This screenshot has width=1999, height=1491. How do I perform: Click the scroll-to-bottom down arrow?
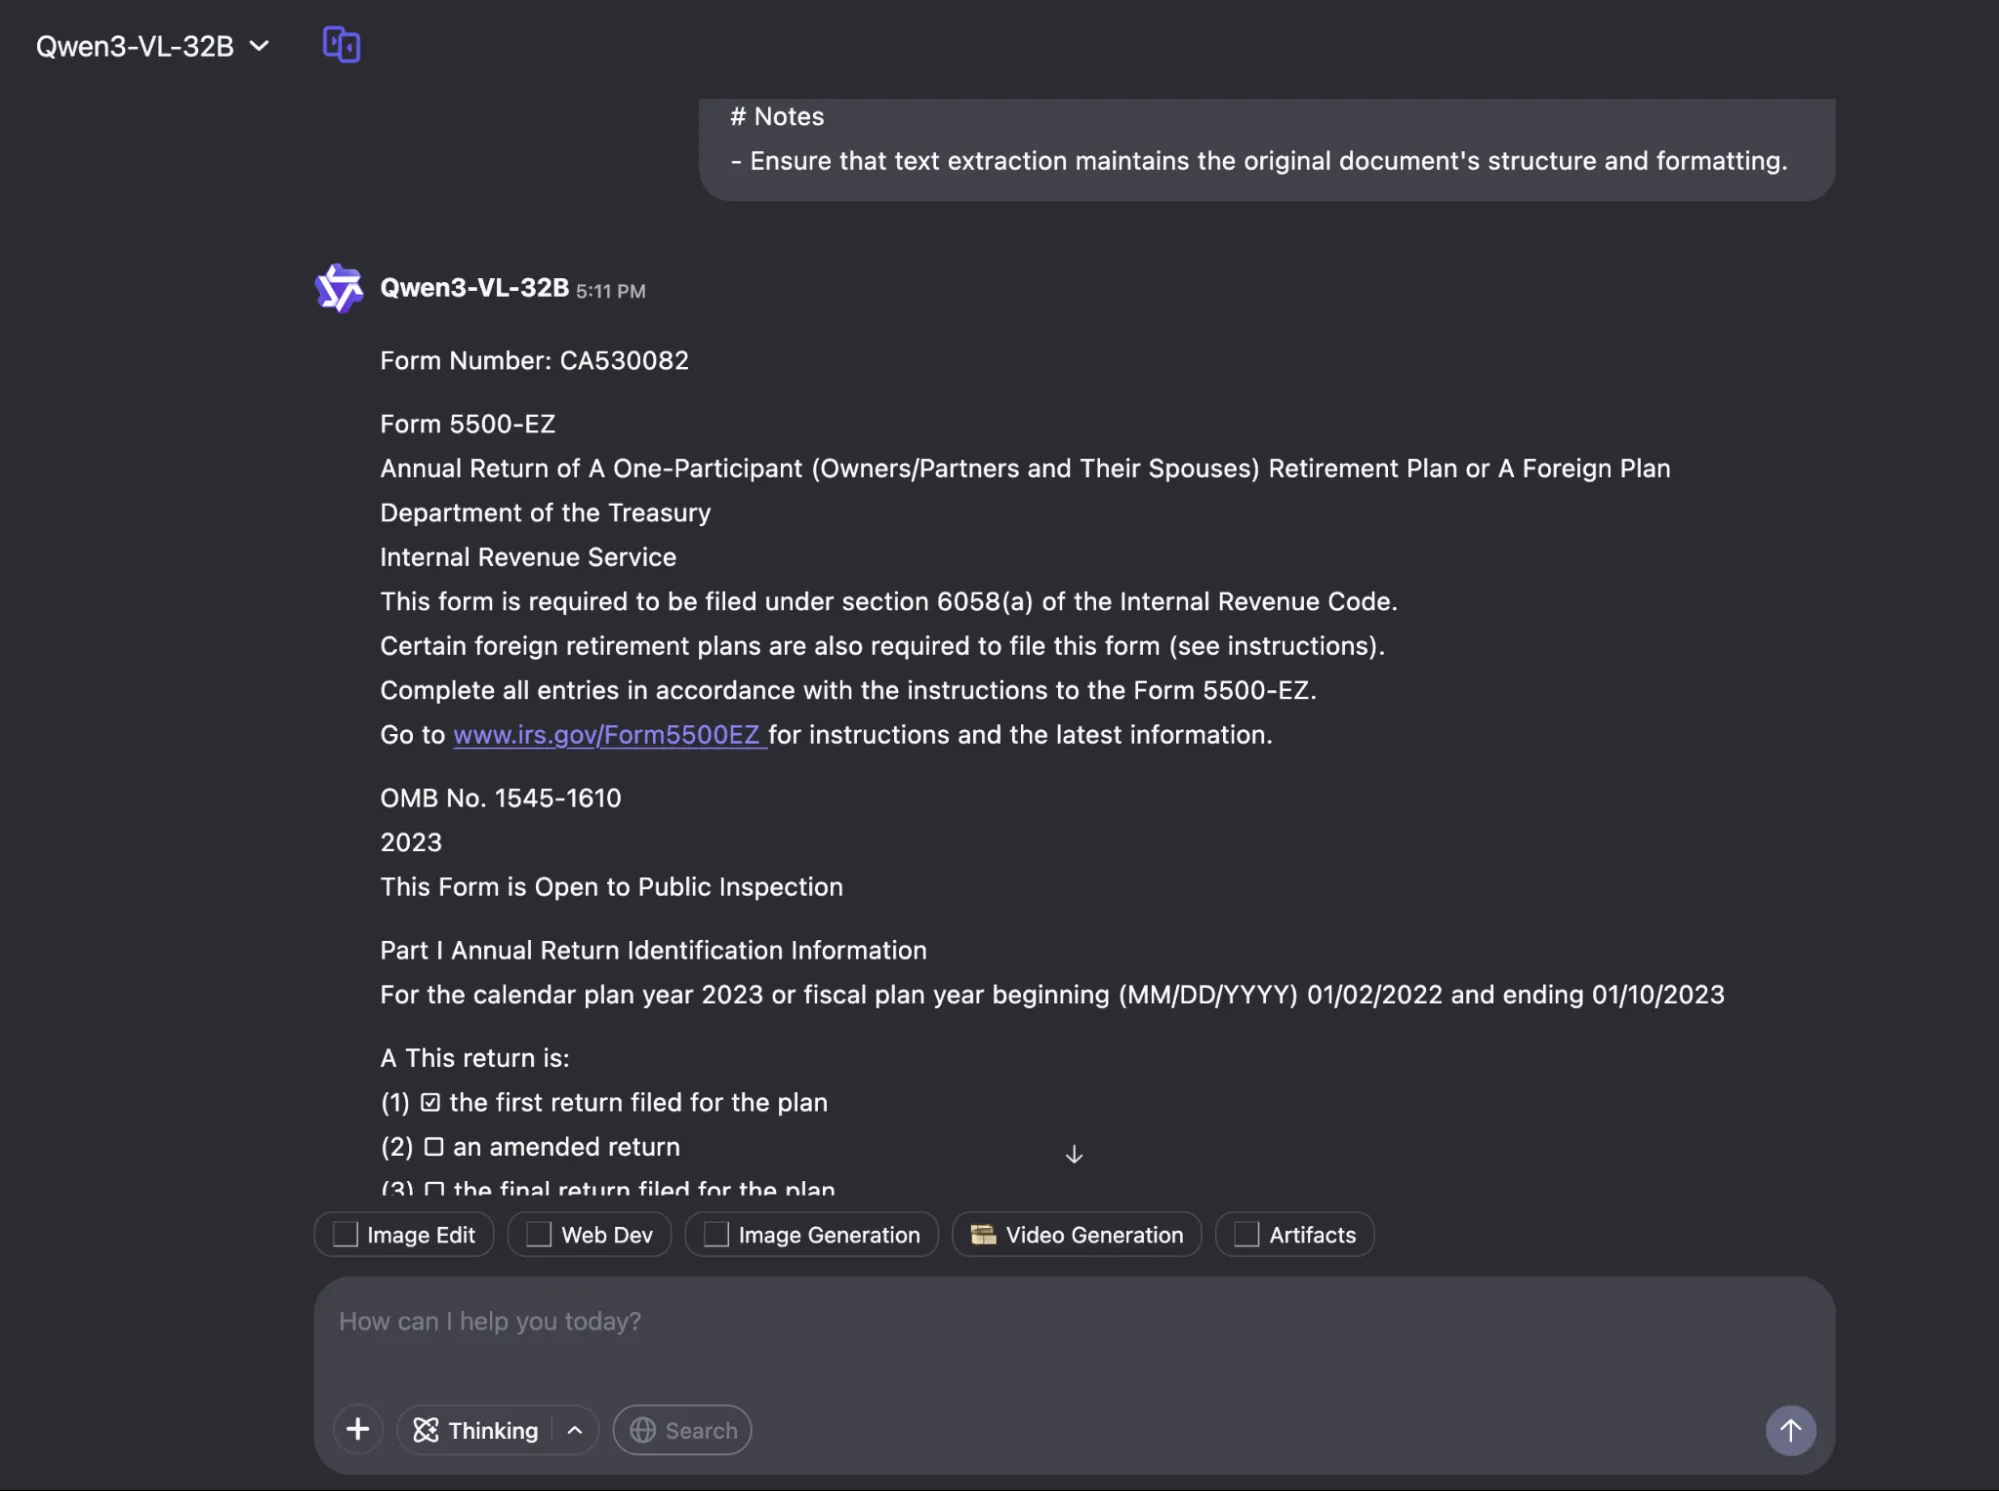[1074, 1155]
